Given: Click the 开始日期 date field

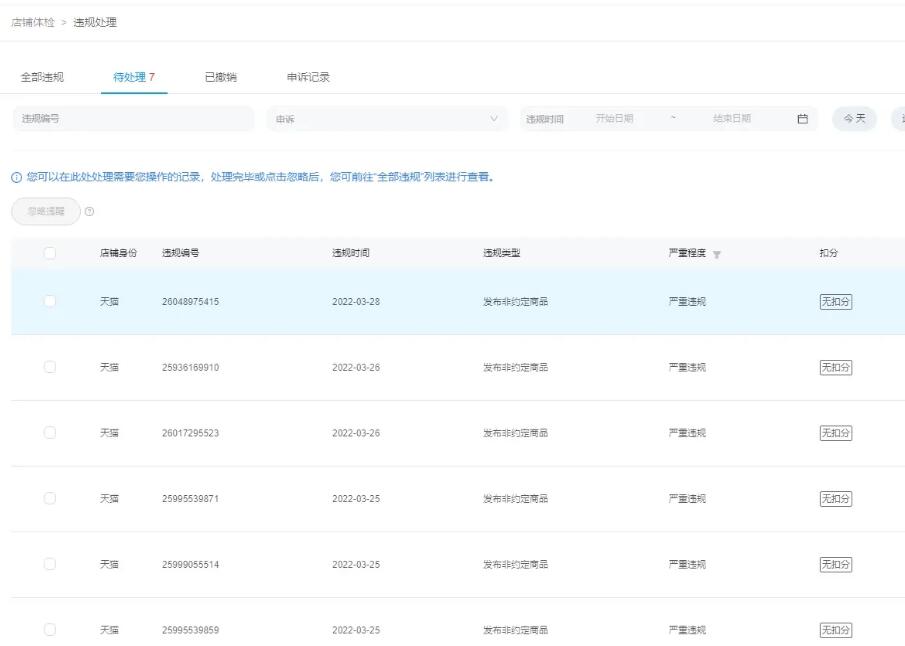Looking at the screenshot, I should pos(614,118).
